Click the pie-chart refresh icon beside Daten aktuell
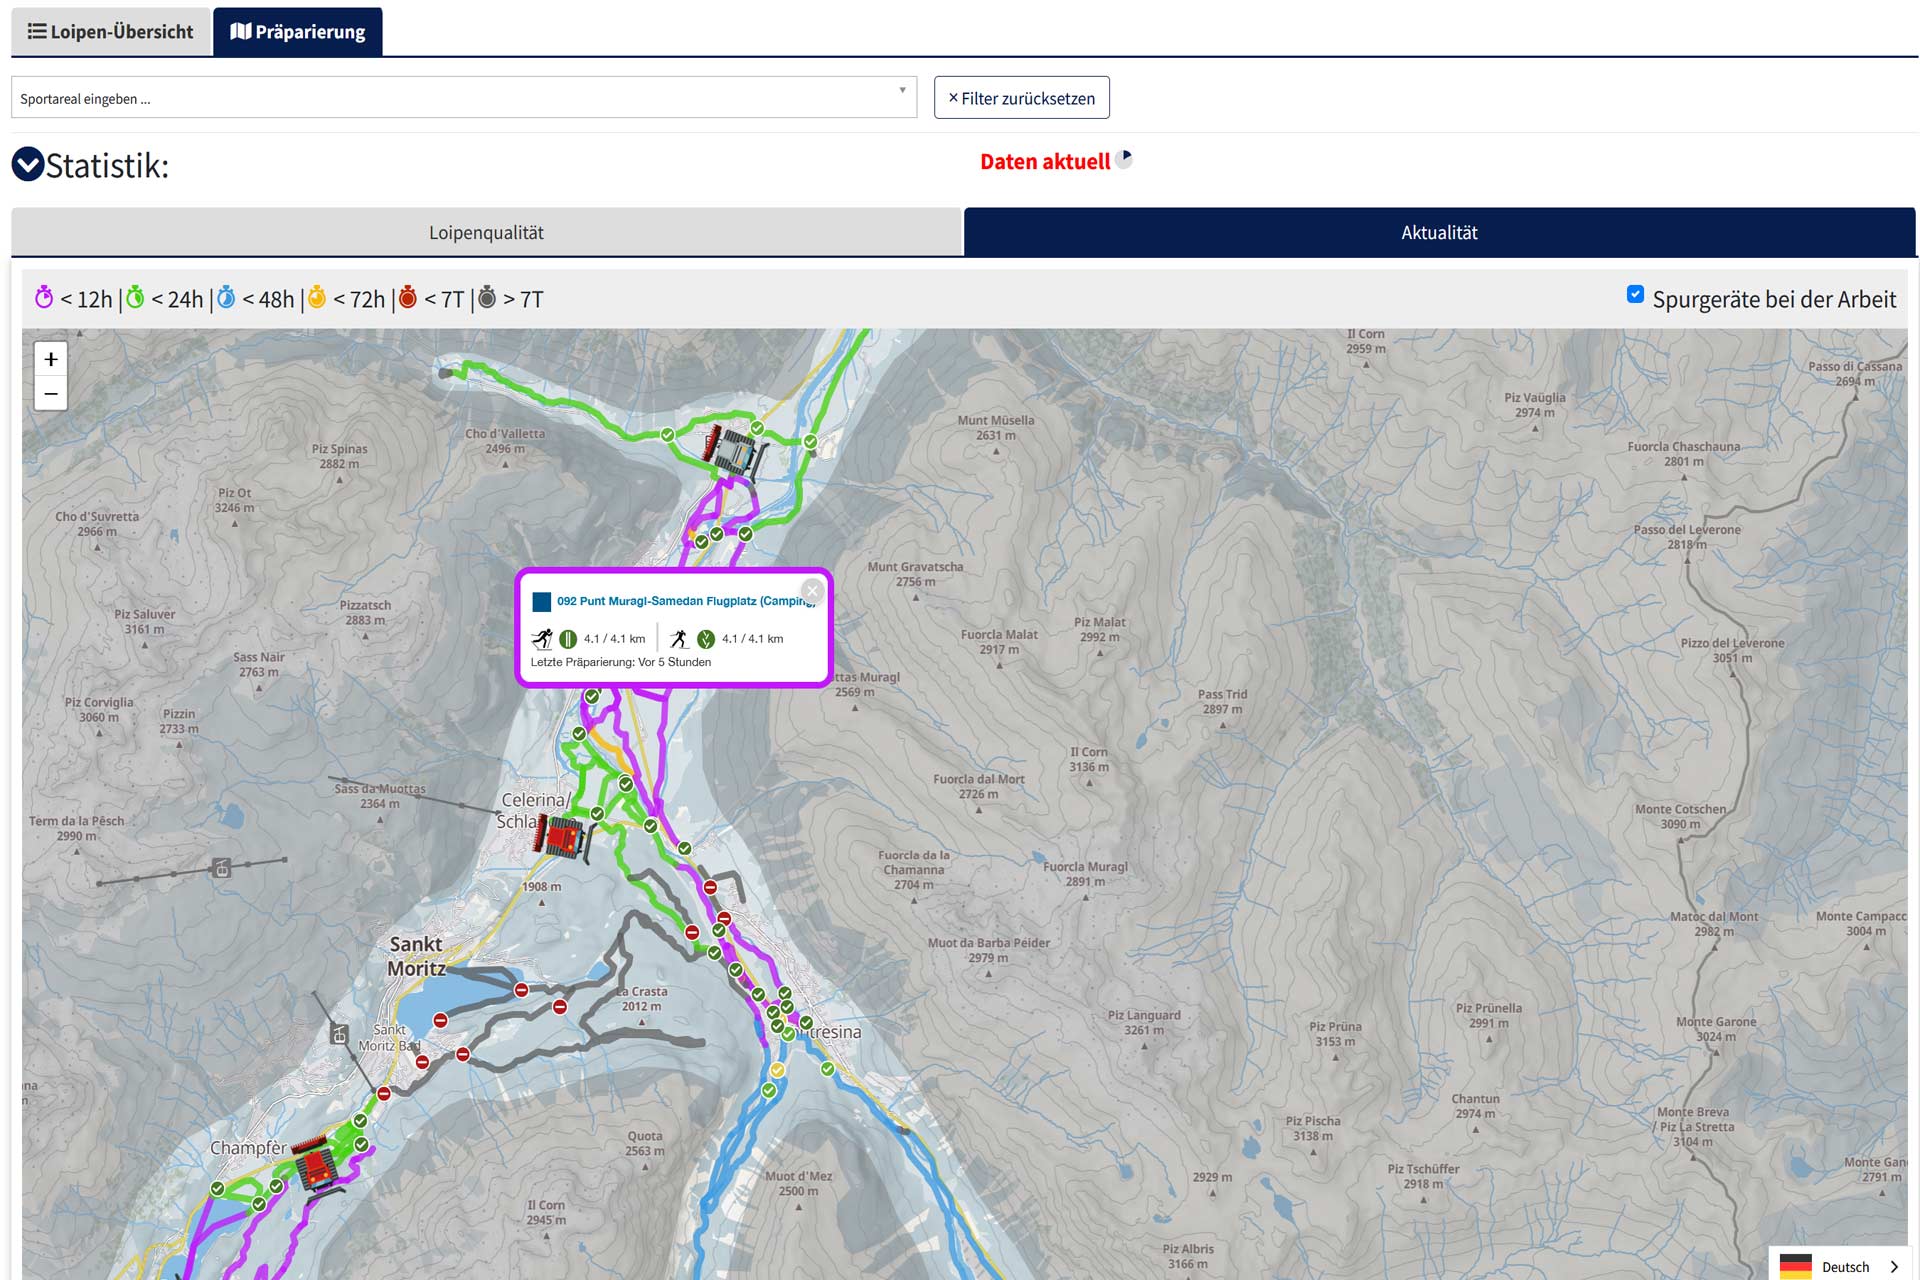Image resolution: width=1920 pixels, height=1280 pixels. [1124, 159]
